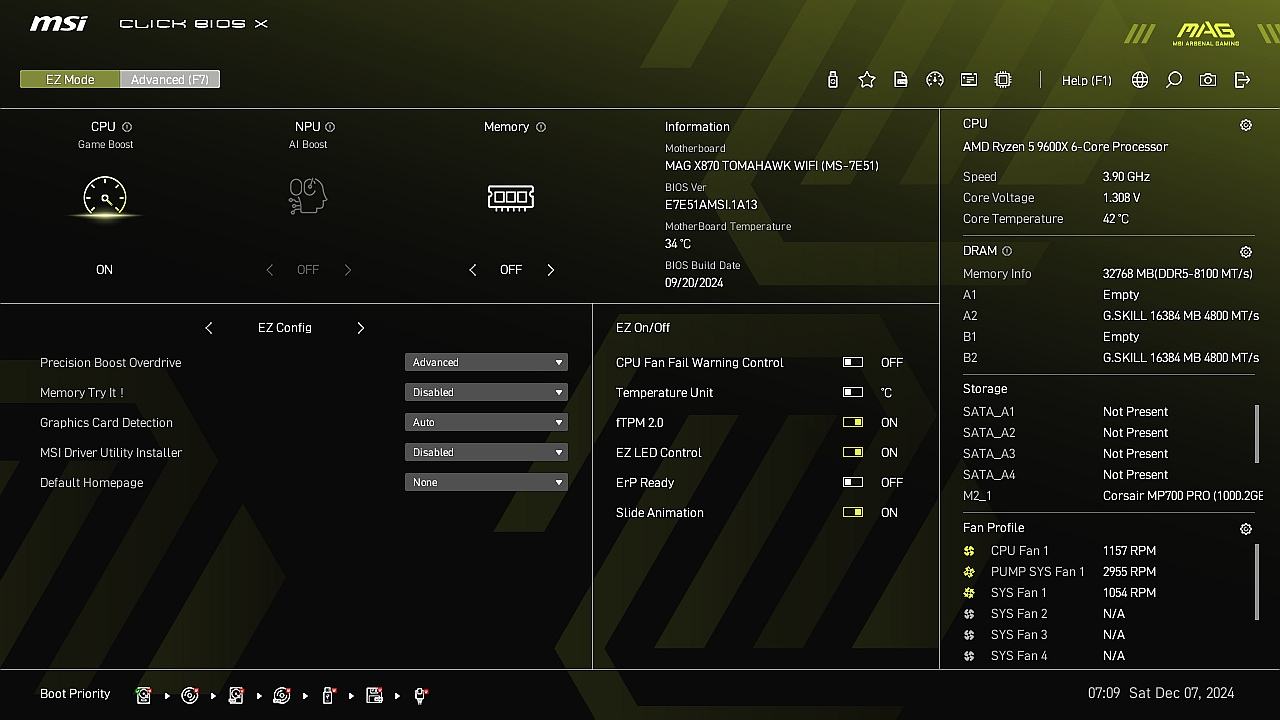This screenshot has height=720, width=1280.
Task: Toggle the EZ LED Control switch
Action: tap(853, 453)
